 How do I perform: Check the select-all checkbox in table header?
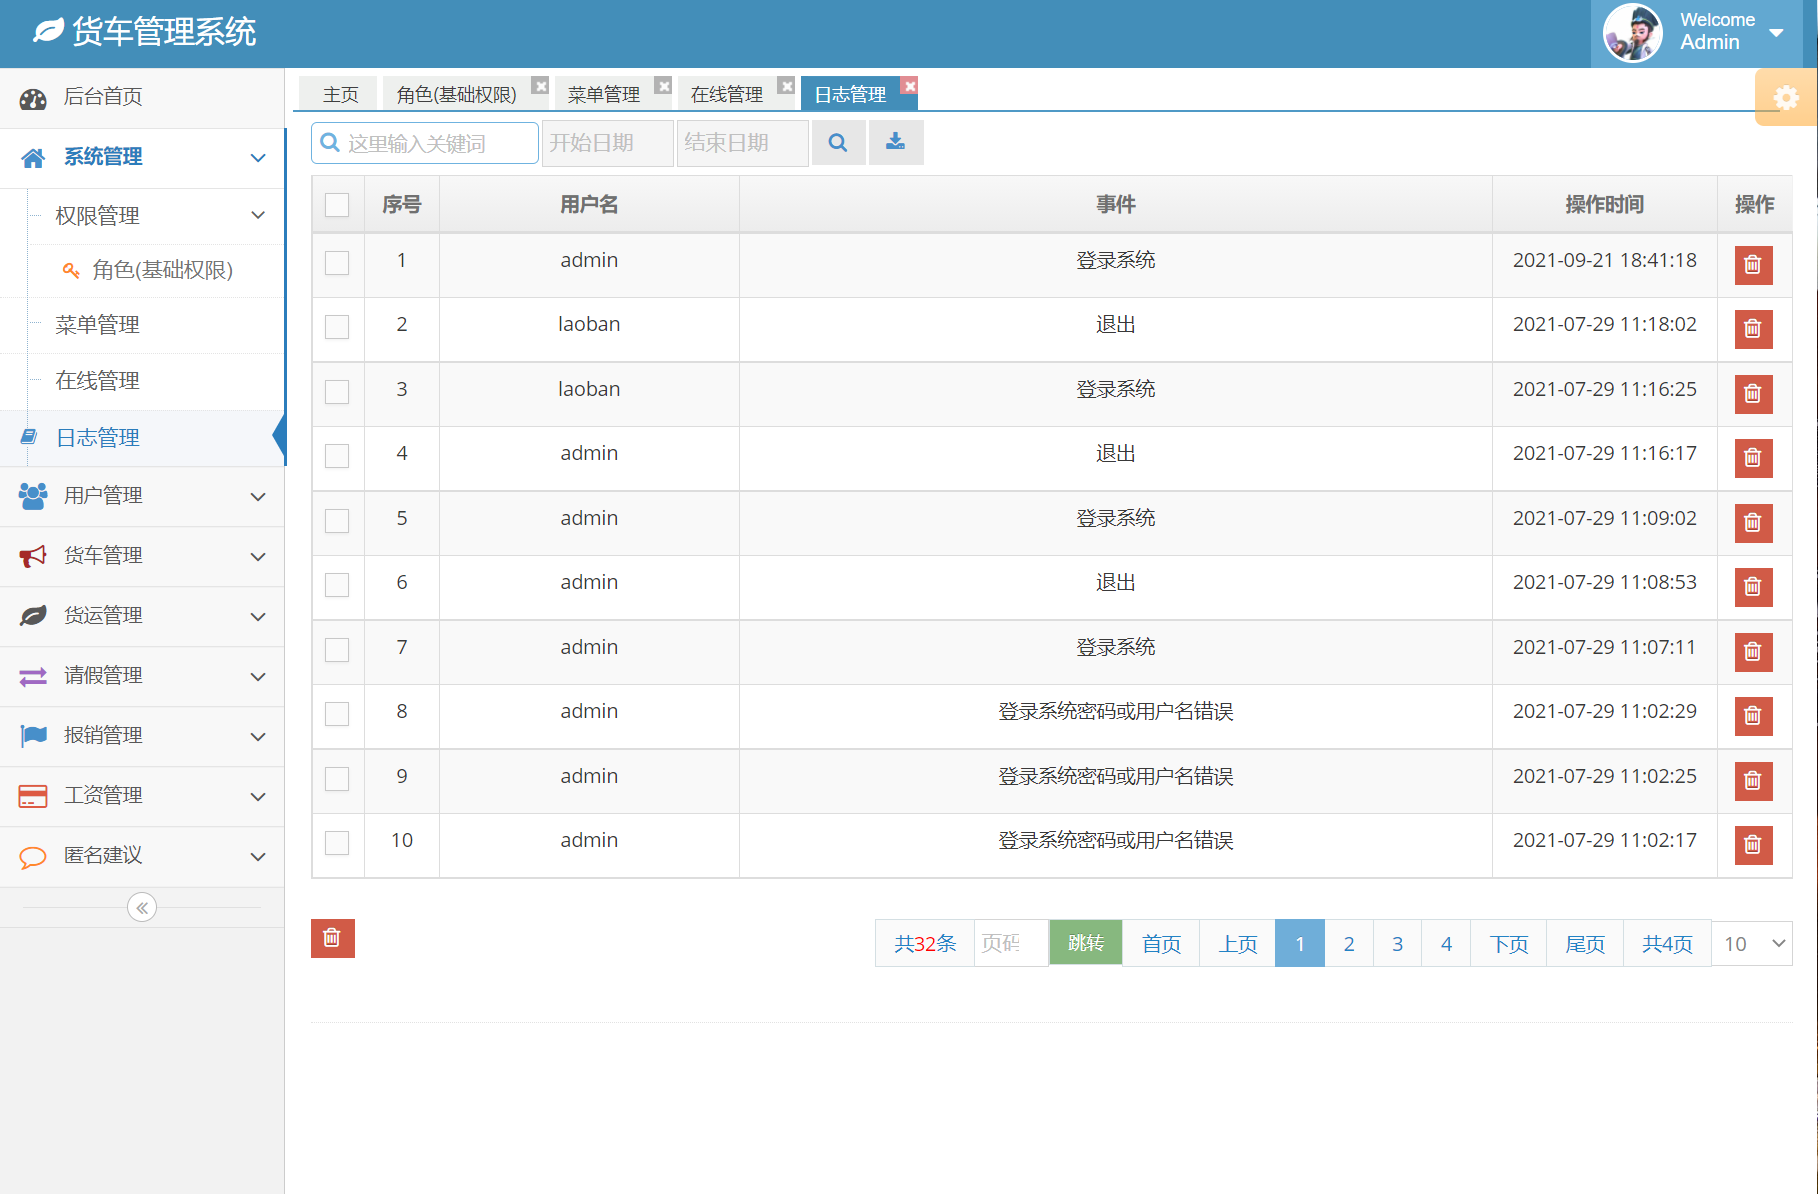point(337,204)
